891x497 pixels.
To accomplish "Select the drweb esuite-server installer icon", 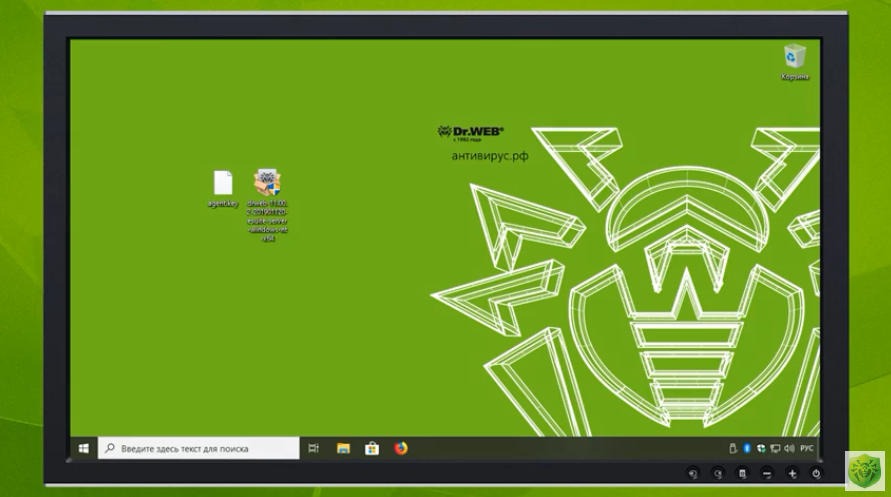I will [x=268, y=205].
